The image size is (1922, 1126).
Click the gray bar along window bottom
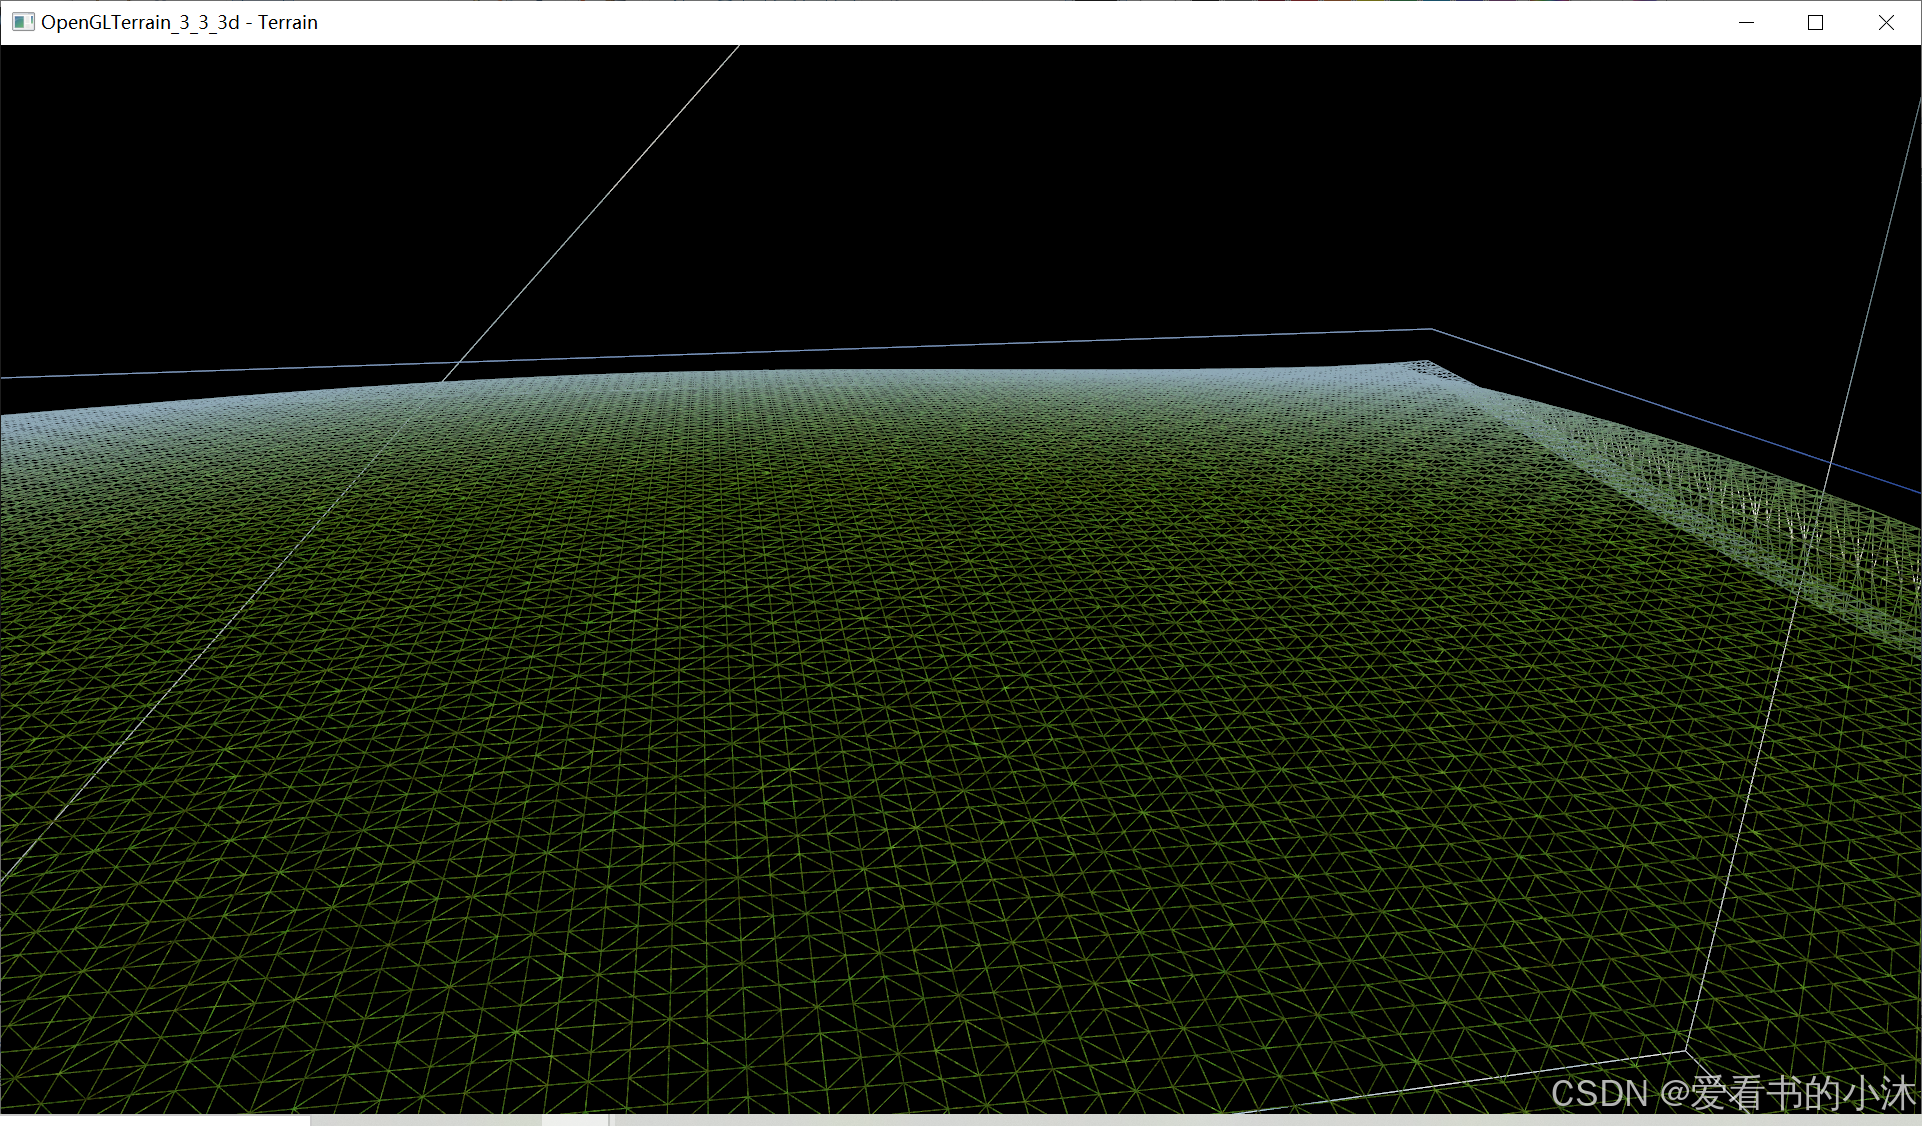(1000, 1120)
